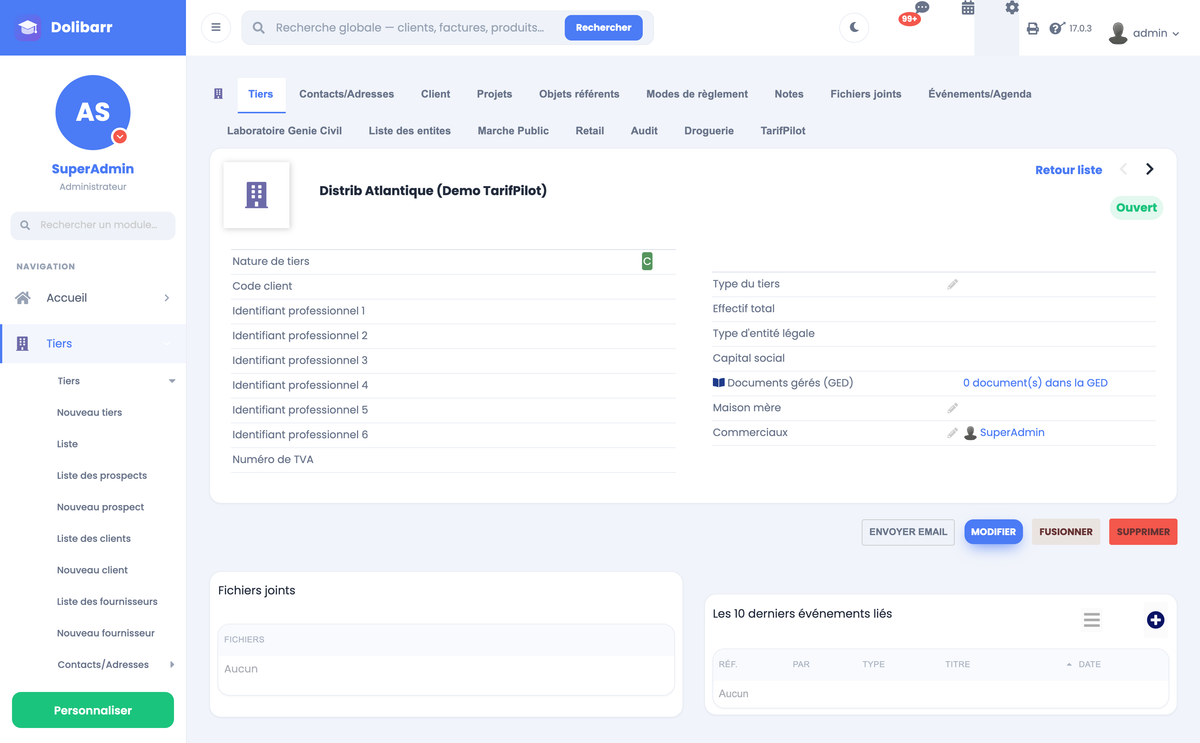1200x743 pixels.
Task: Open the Marche Public tab
Action: (513, 131)
